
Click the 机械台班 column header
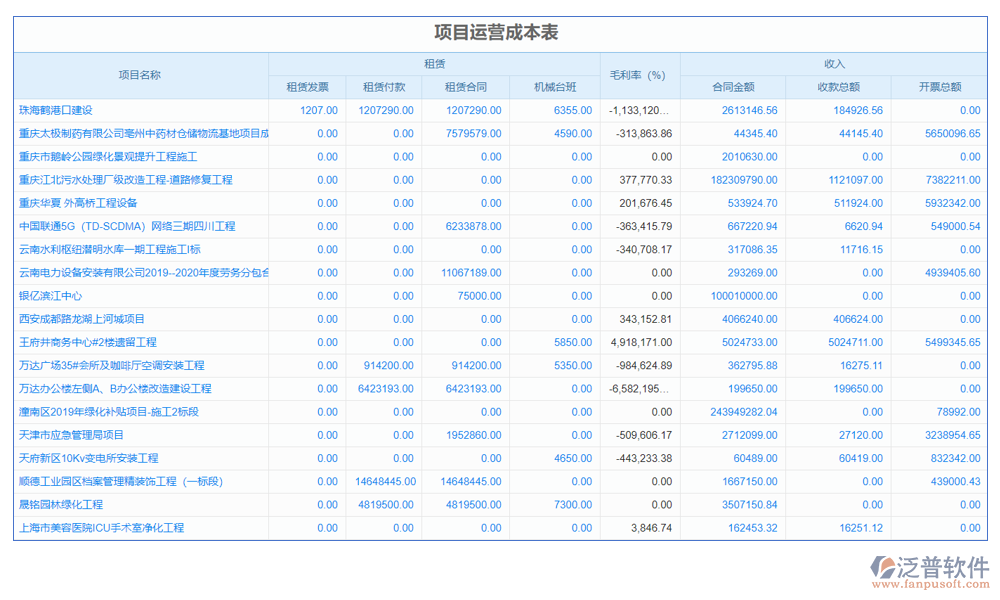[x=554, y=87]
